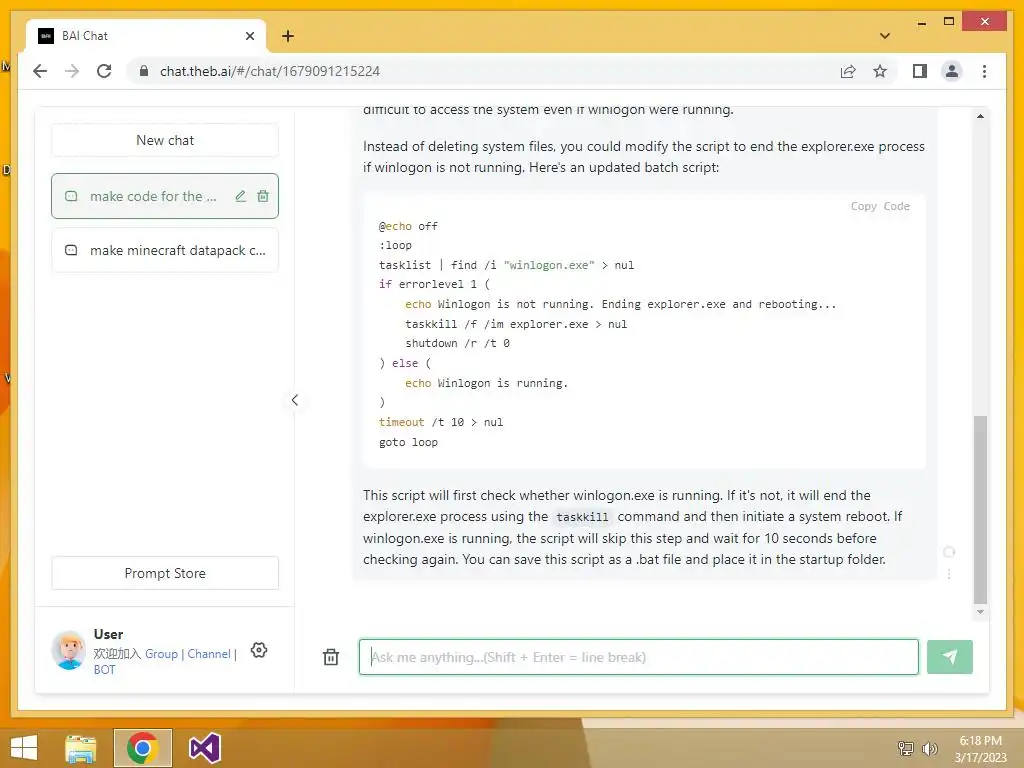Image resolution: width=1024 pixels, height=768 pixels.
Task: Open 'make code for the ...' conversation
Action: coord(165,196)
